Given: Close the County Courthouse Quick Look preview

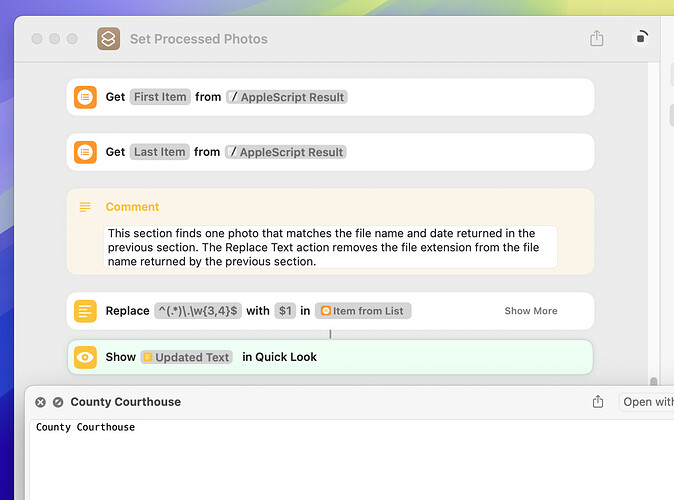Looking at the screenshot, I should pos(40,402).
